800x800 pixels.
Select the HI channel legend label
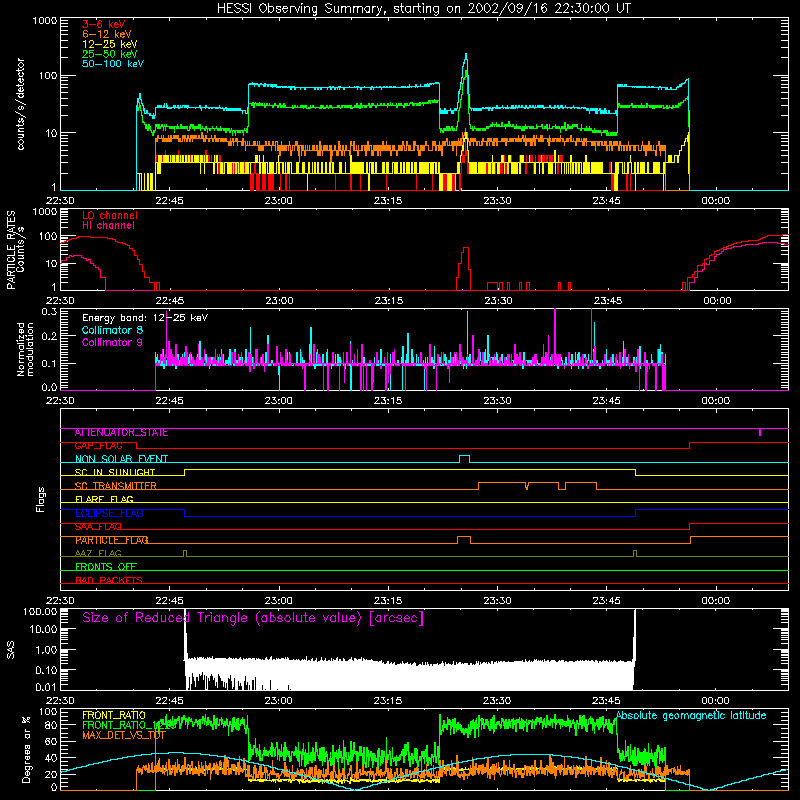tap(108, 226)
